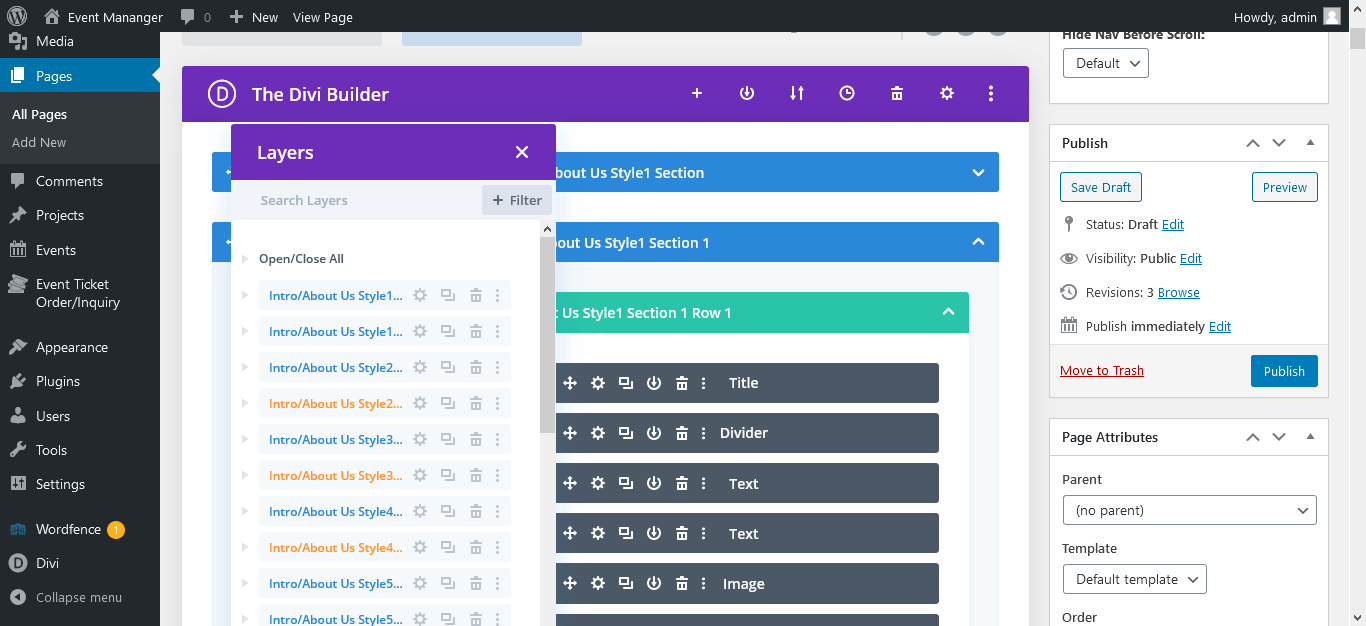Screen dimensions: 1366x626
Task: Duplicate the Divider module
Action: coord(626,433)
